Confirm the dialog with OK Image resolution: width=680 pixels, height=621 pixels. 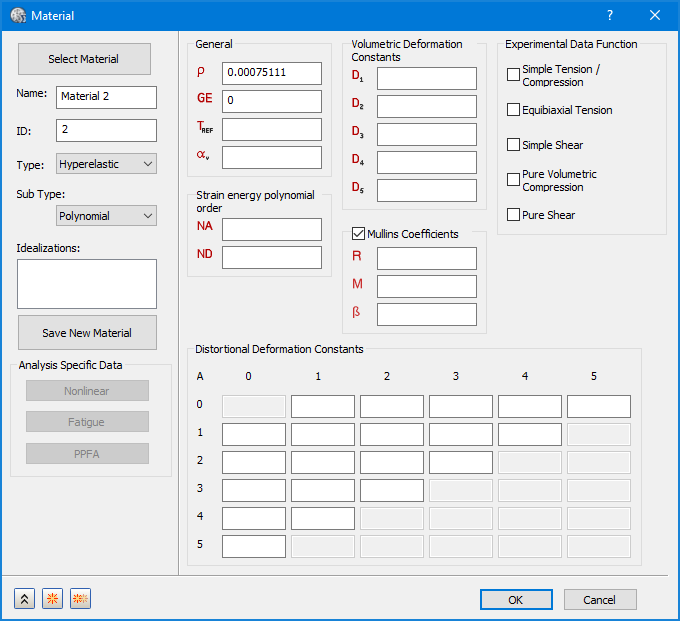[516, 600]
